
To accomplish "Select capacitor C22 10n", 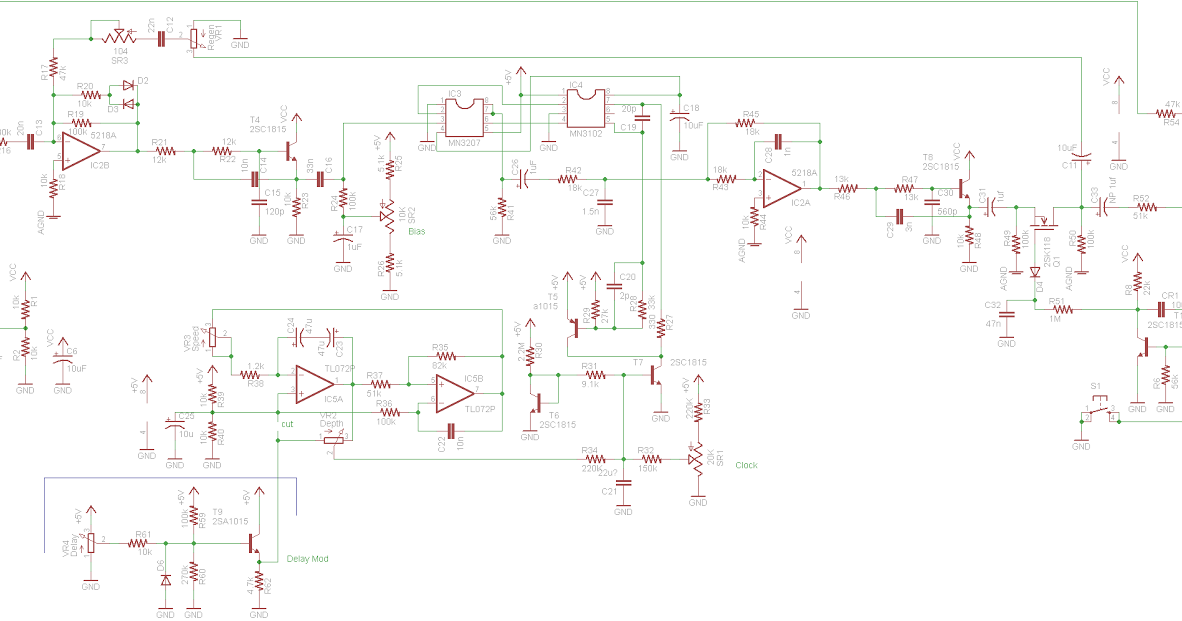I will [x=451, y=430].
